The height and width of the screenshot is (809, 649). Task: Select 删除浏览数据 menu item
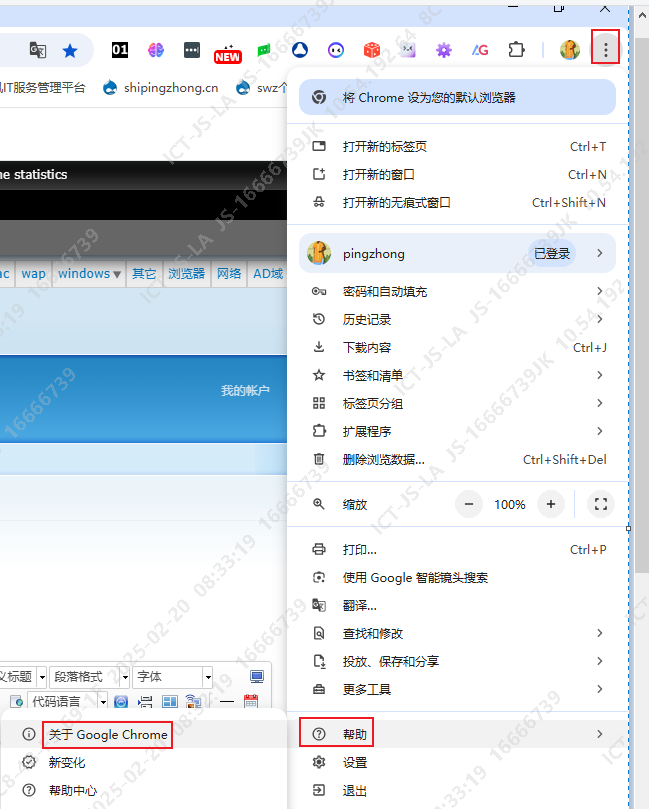click(457, 459)
